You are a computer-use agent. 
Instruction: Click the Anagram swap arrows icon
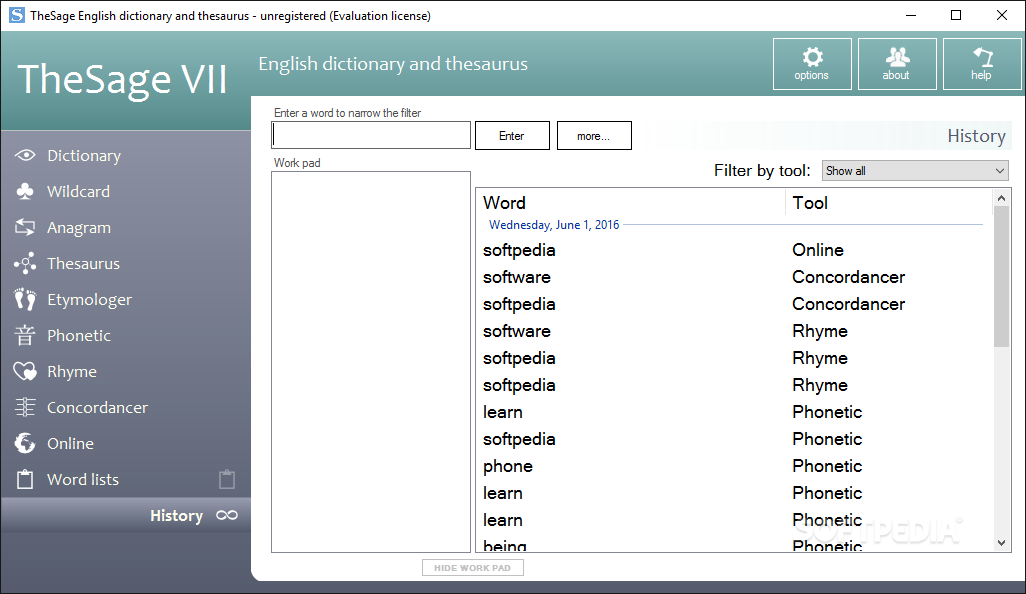coord(25,227)
